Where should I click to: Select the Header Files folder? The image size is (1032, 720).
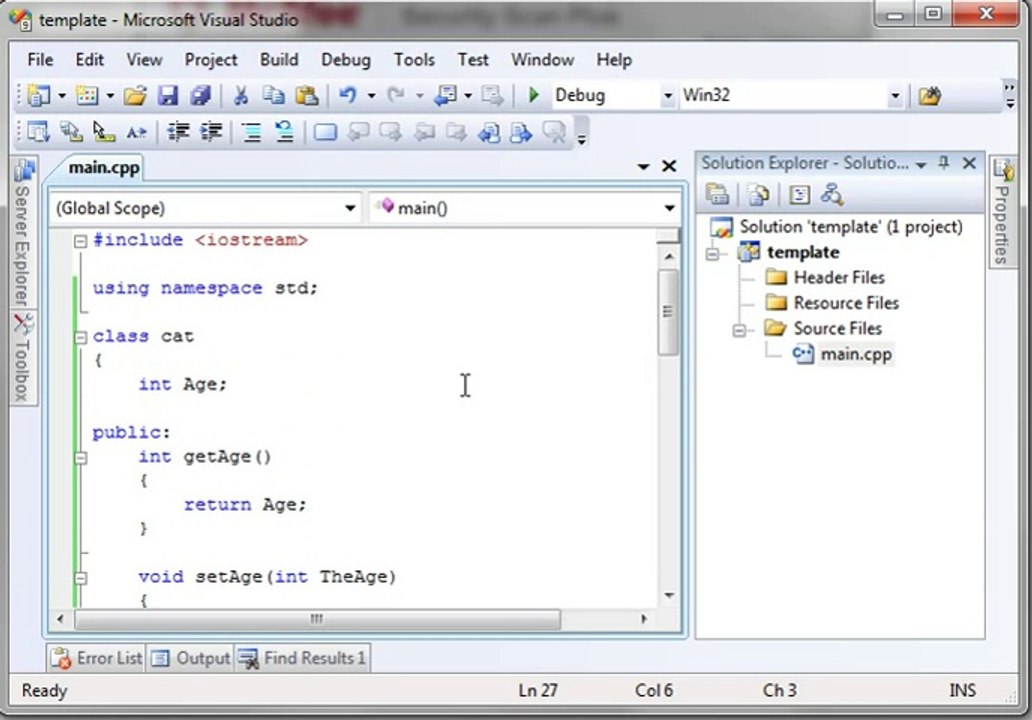838,278
